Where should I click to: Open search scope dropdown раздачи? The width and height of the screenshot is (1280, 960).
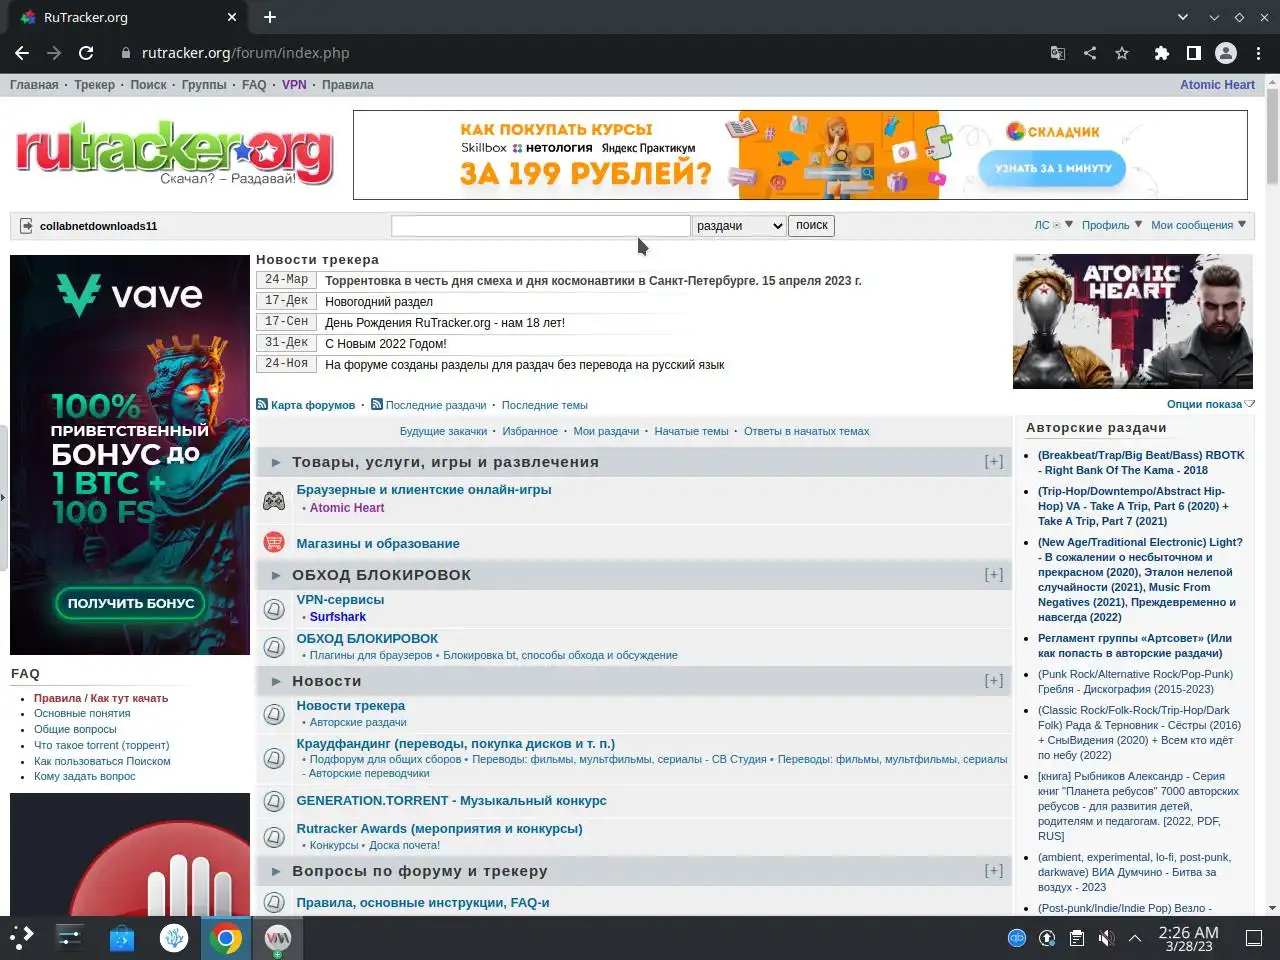coord(740,226)
